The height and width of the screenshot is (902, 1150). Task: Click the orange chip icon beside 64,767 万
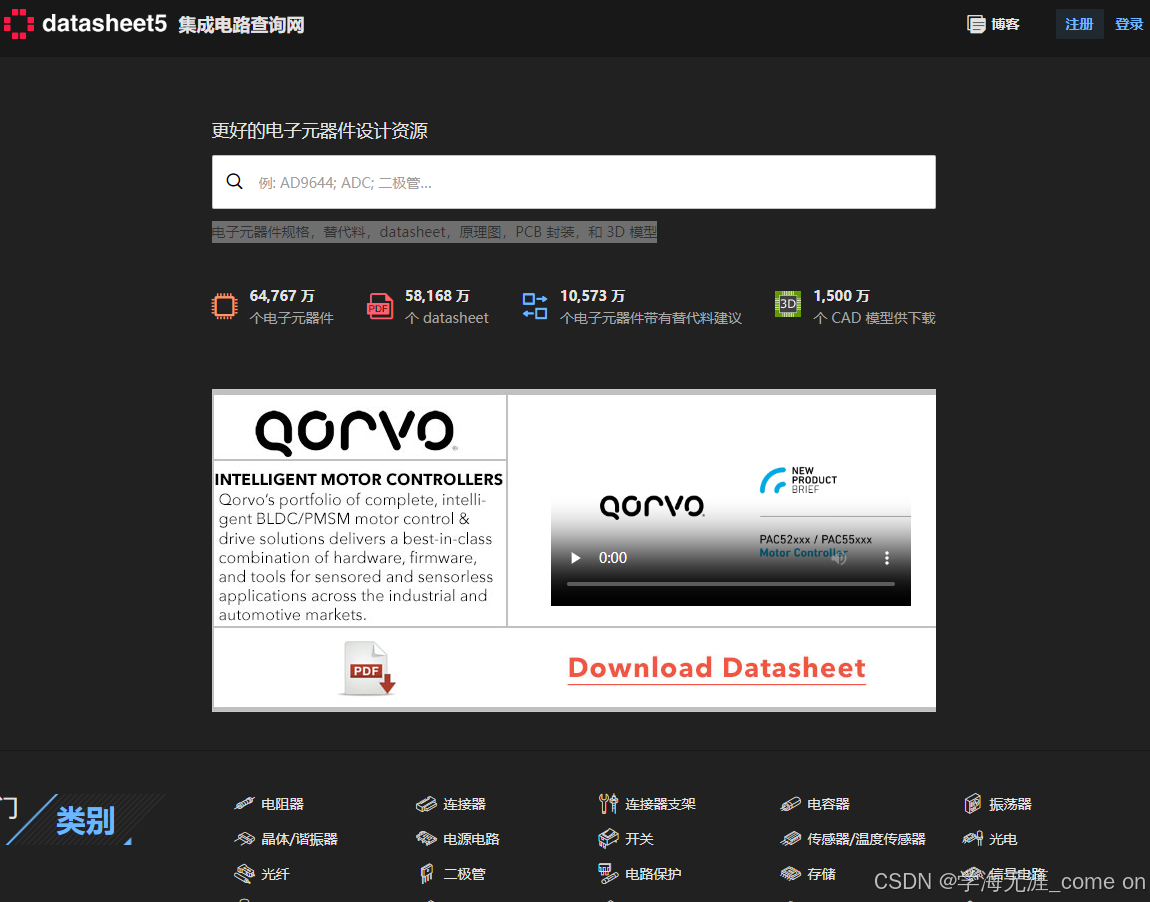224,306
